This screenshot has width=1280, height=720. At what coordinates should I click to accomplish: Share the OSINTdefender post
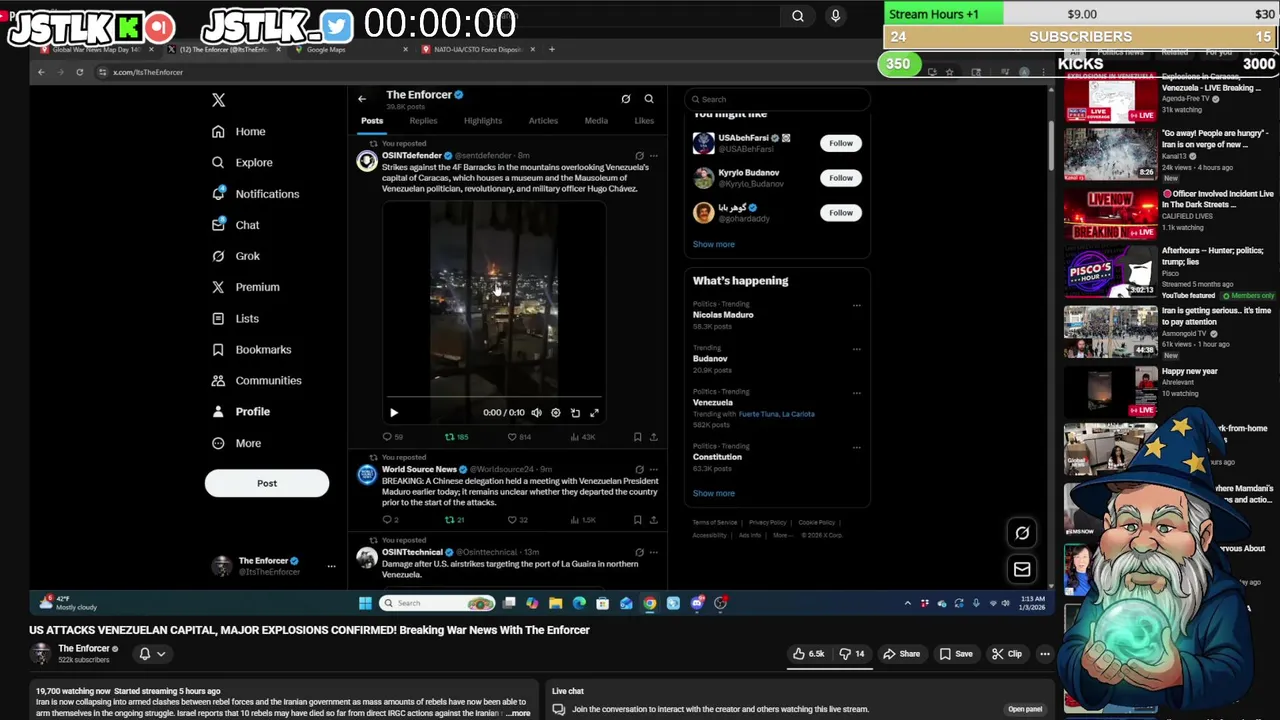654,437
